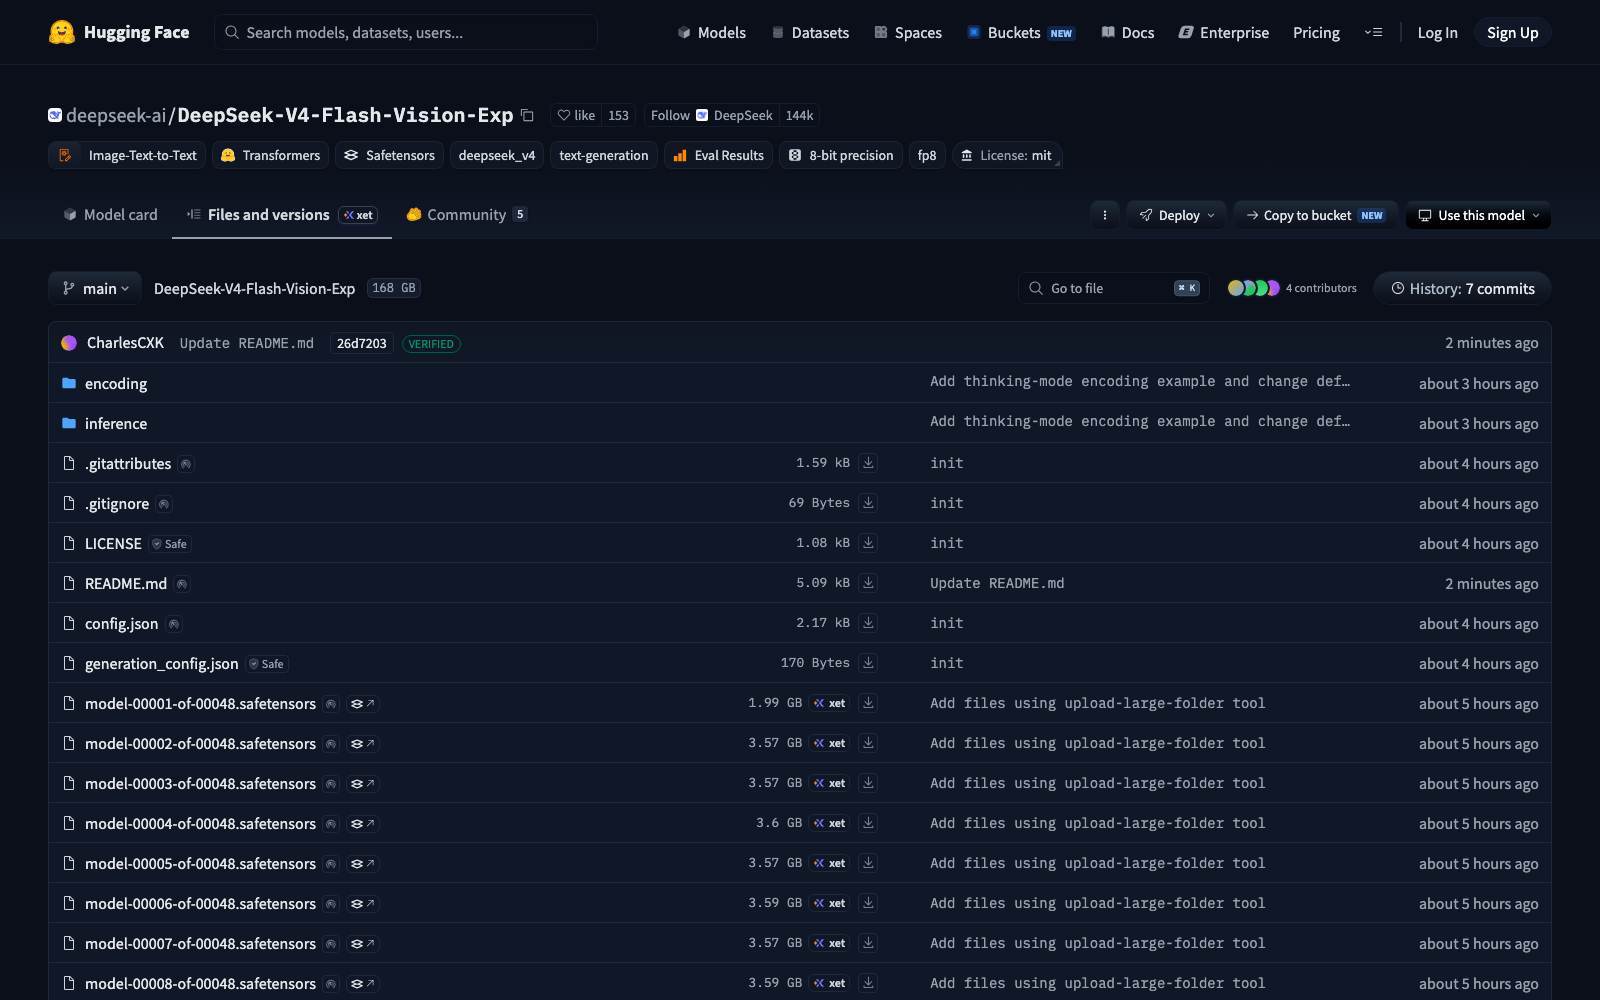Expand the navigation overflow menu
Image resolution: width=1600 pixels, height=1000 pixels.
click(1373, 32)
